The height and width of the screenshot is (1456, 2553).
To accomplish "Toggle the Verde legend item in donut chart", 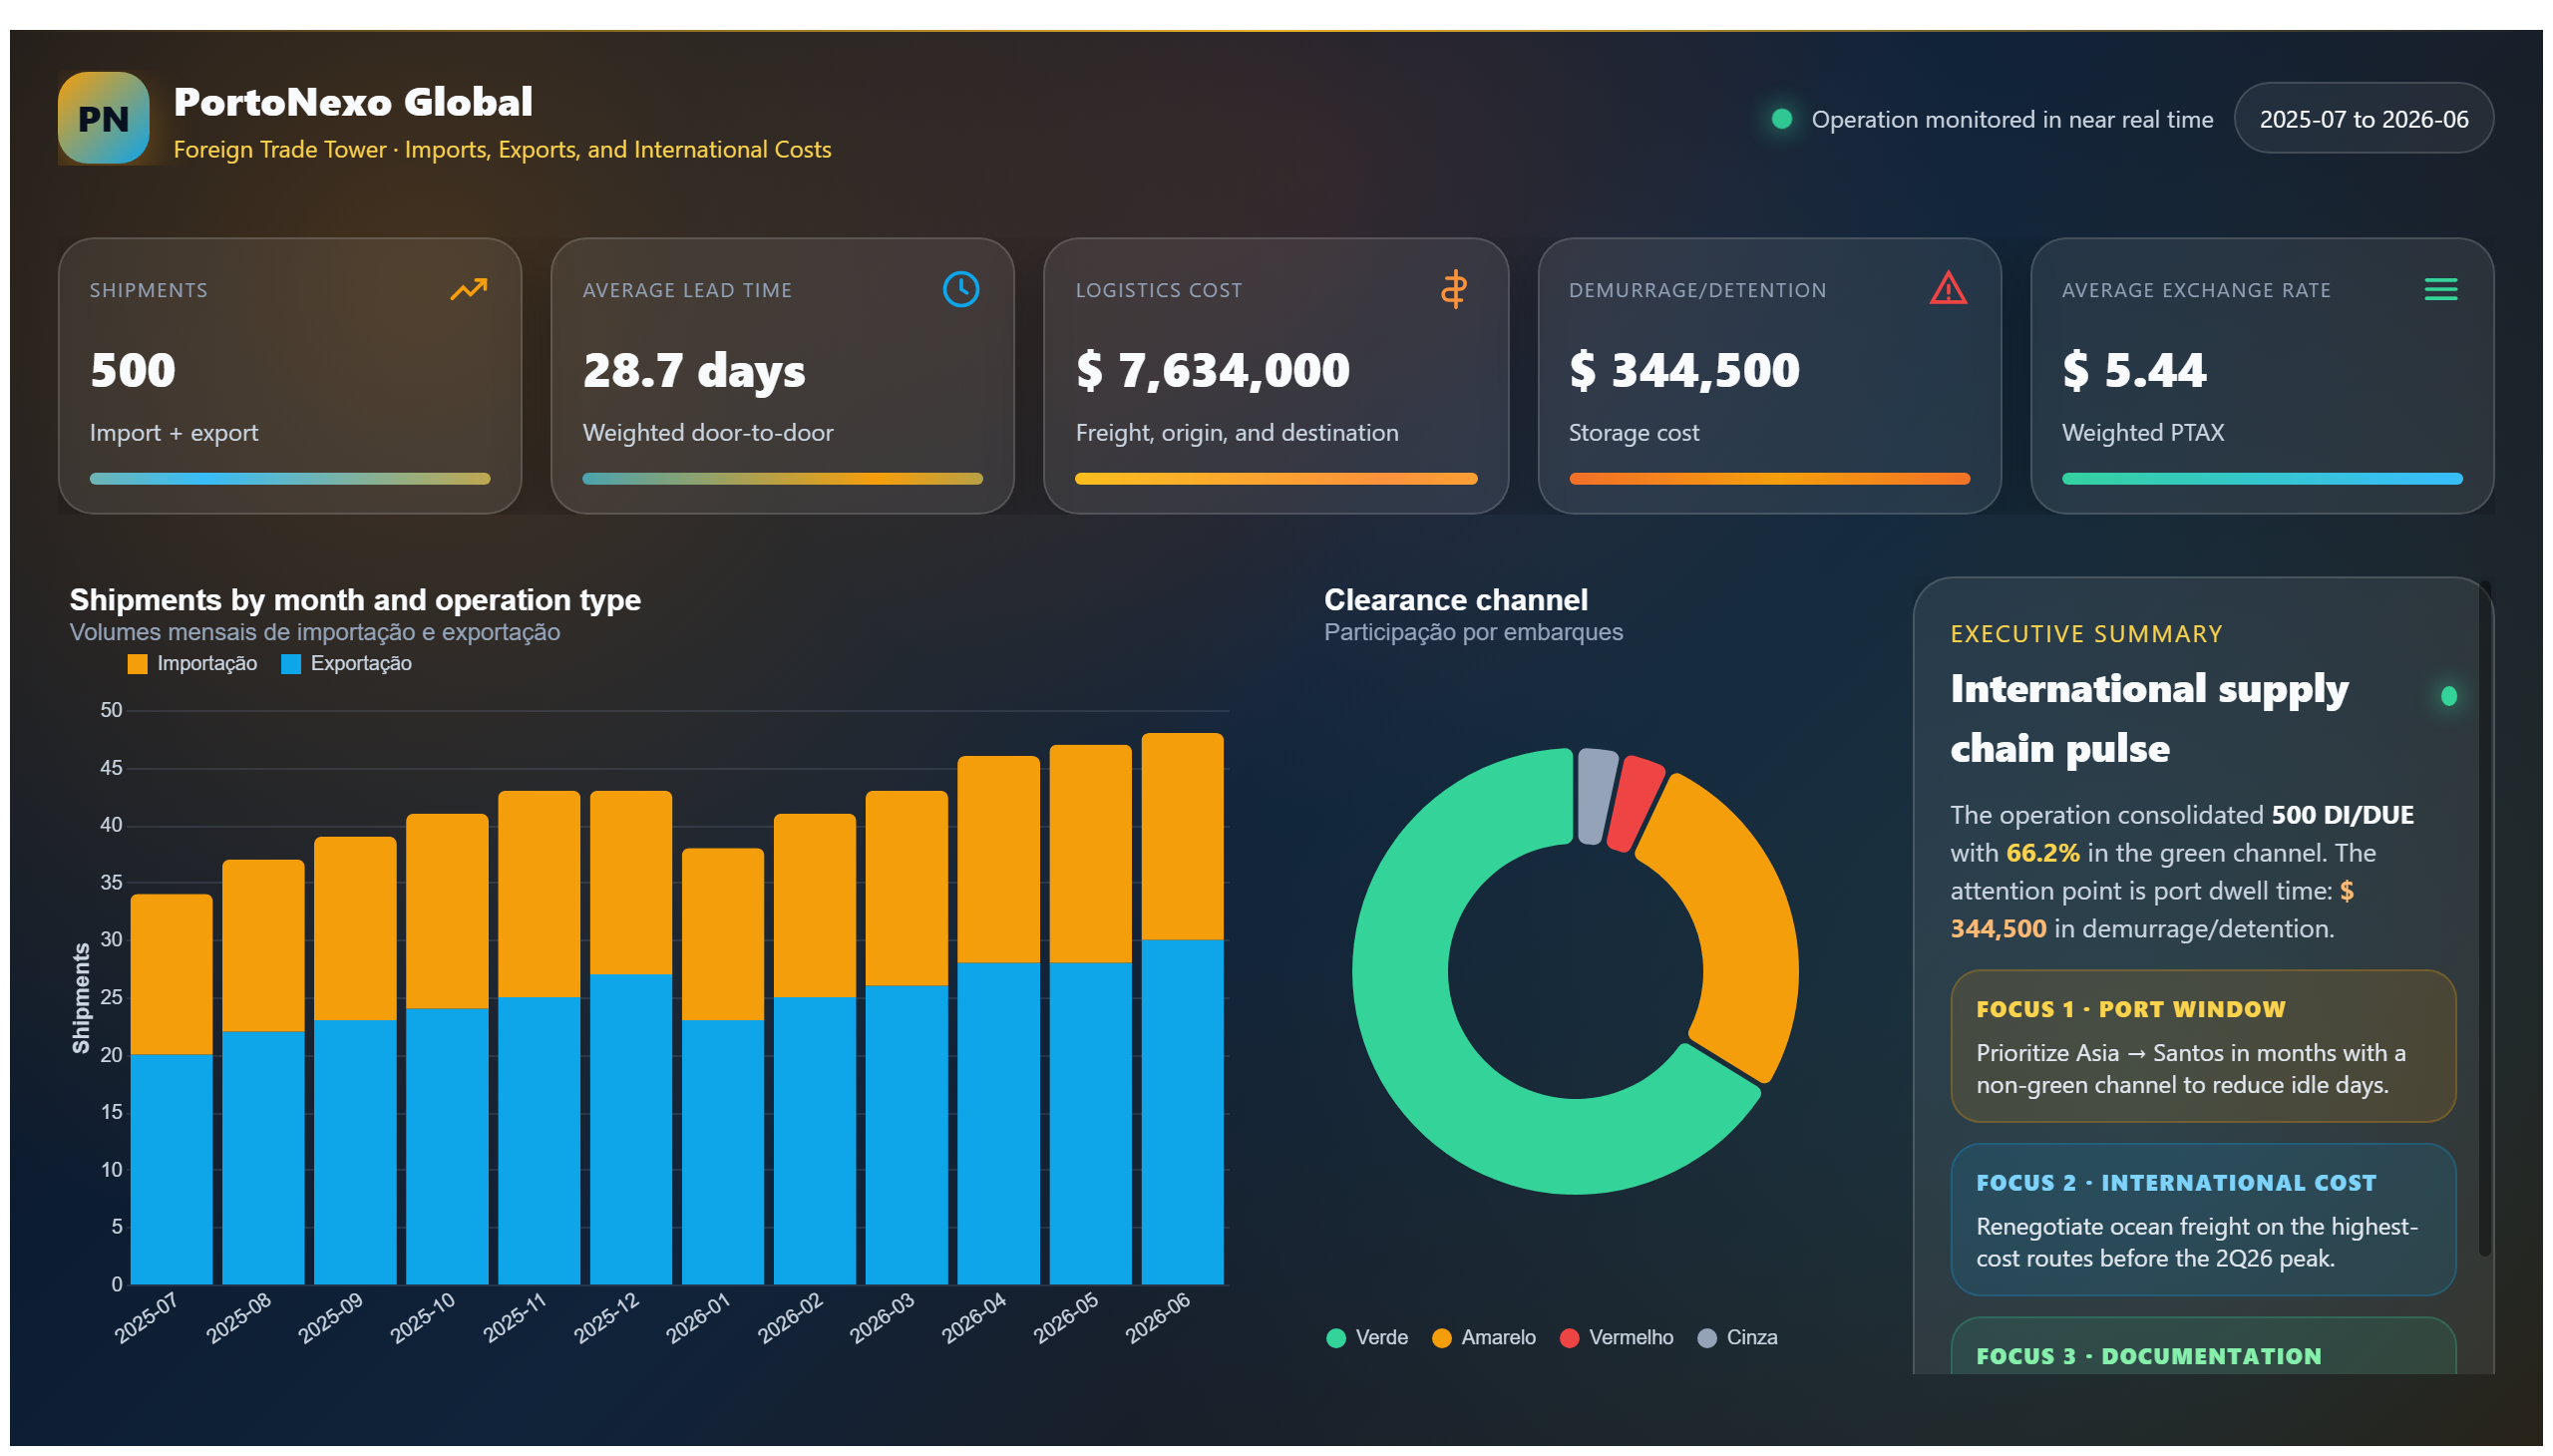I will [1366, 1338].
